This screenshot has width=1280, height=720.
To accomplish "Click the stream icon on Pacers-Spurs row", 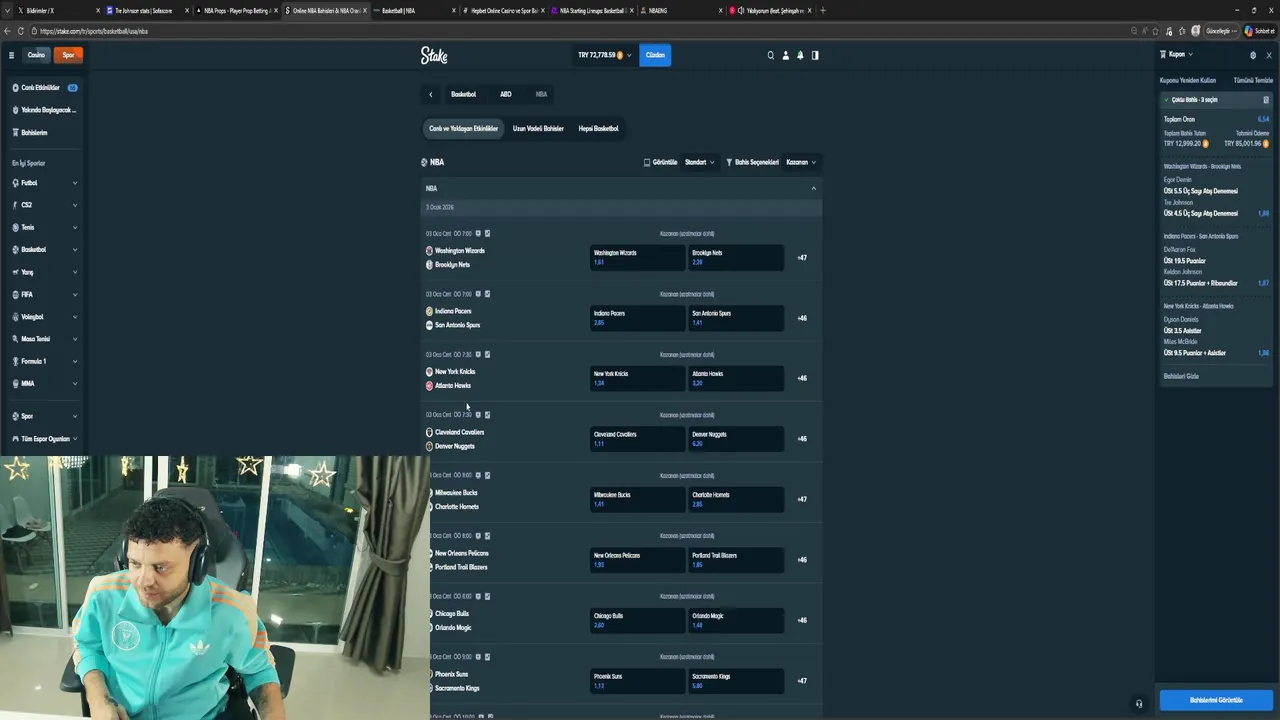I will (x=478, y=294).
